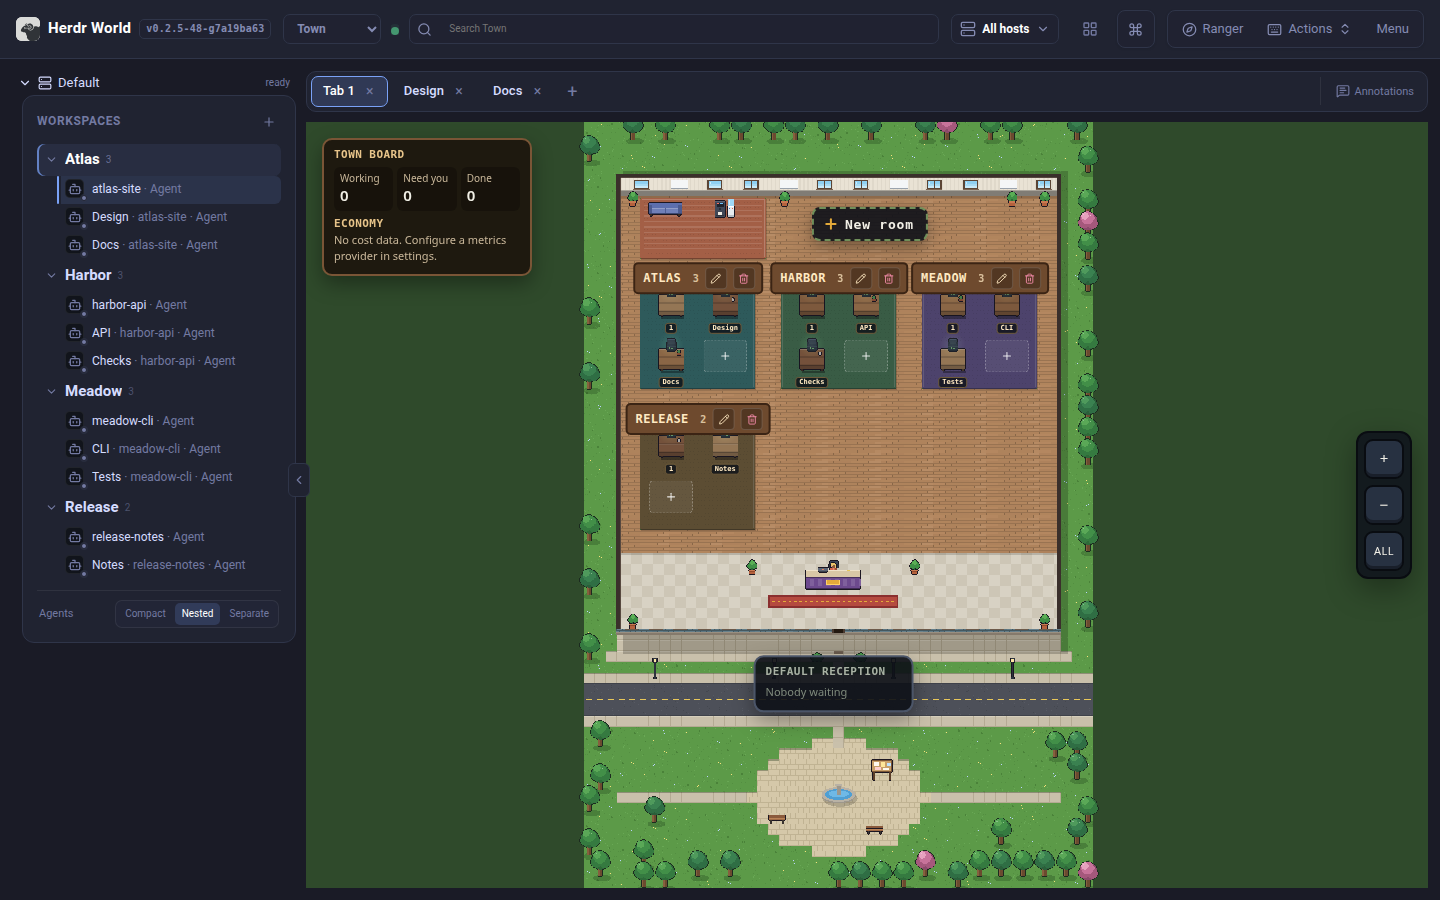Open the command palette icon
Viewport: 1440px width, 900px height.
(x=1135, y=29)
